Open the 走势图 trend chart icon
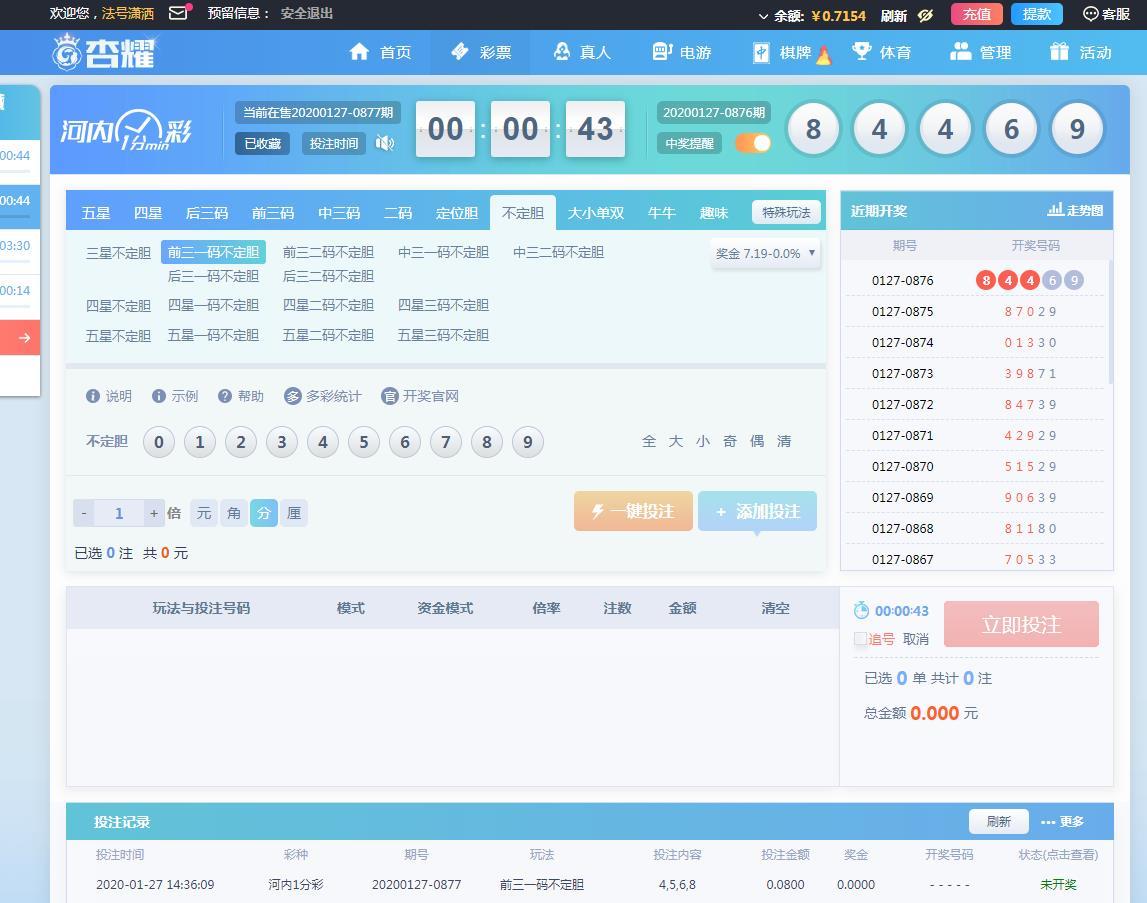 [1056, 210]
